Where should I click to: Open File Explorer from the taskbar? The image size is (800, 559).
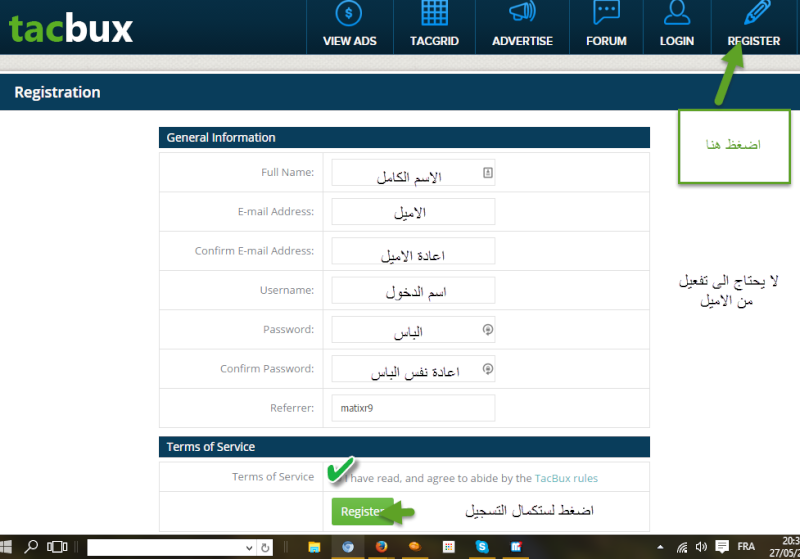point(314,547)
